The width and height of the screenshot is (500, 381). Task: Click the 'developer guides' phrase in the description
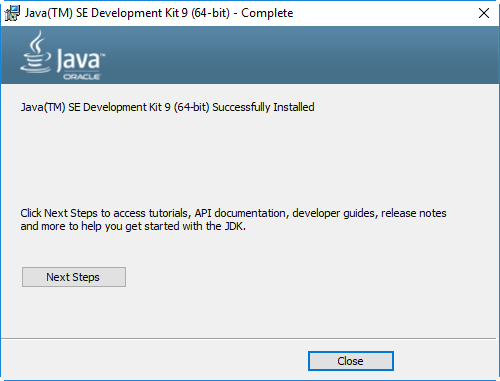335,213
